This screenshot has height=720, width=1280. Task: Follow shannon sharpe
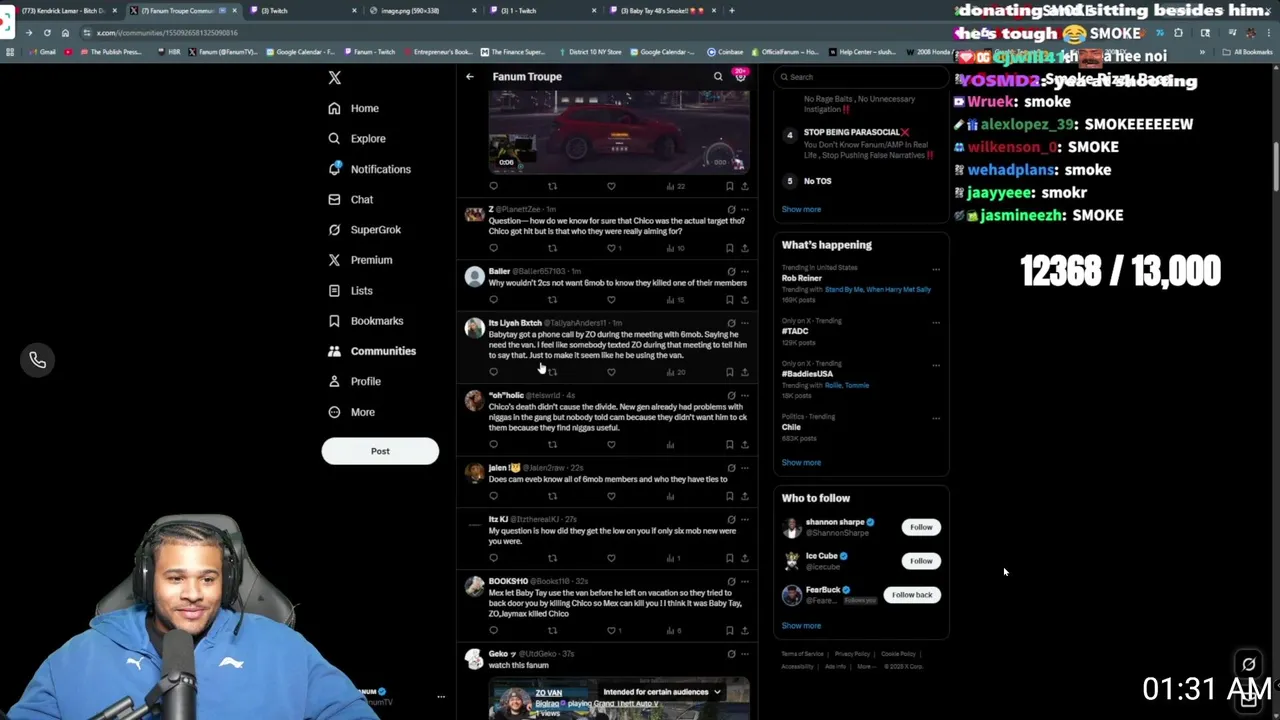(x=921, y=527)
